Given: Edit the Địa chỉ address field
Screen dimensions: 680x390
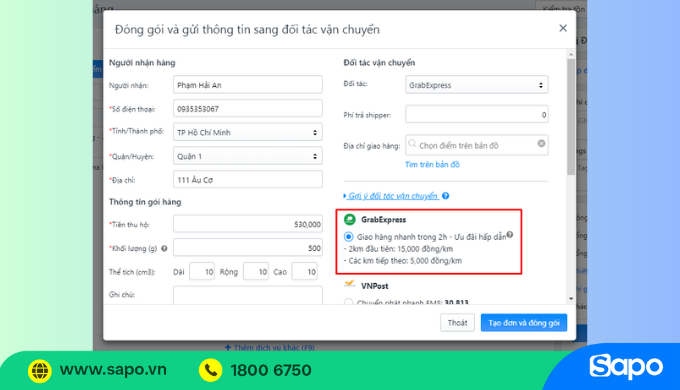Looking at the screenshot, I should click(x=248, y=180).
